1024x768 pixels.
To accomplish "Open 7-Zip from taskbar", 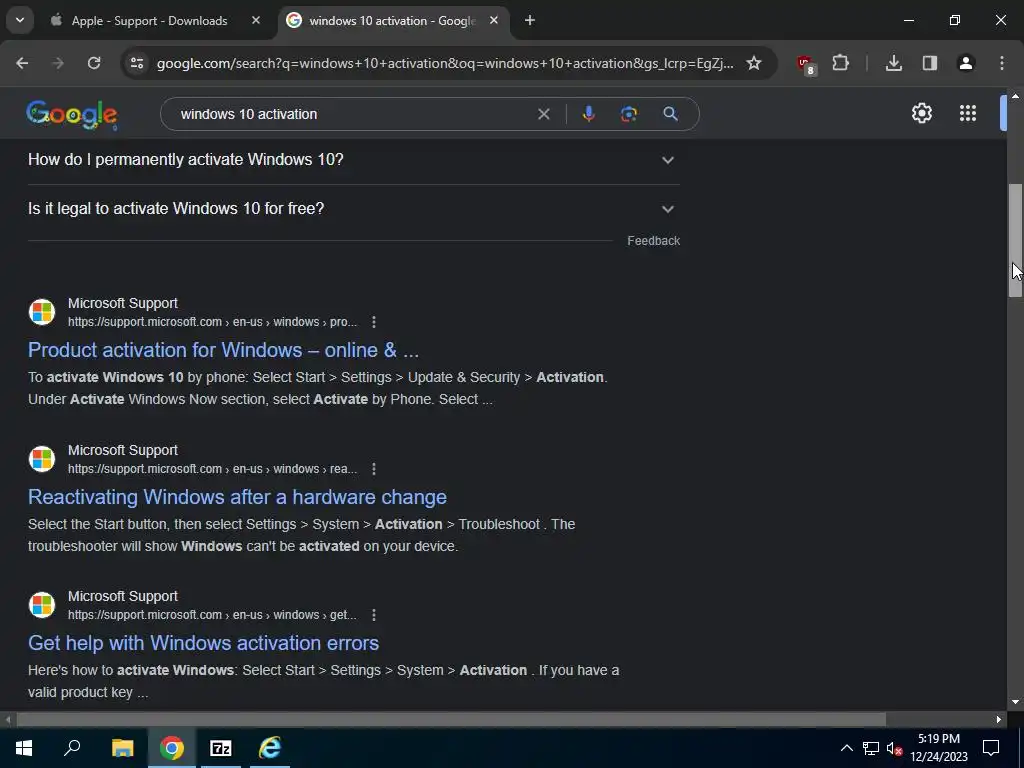I will click(221, 748).
